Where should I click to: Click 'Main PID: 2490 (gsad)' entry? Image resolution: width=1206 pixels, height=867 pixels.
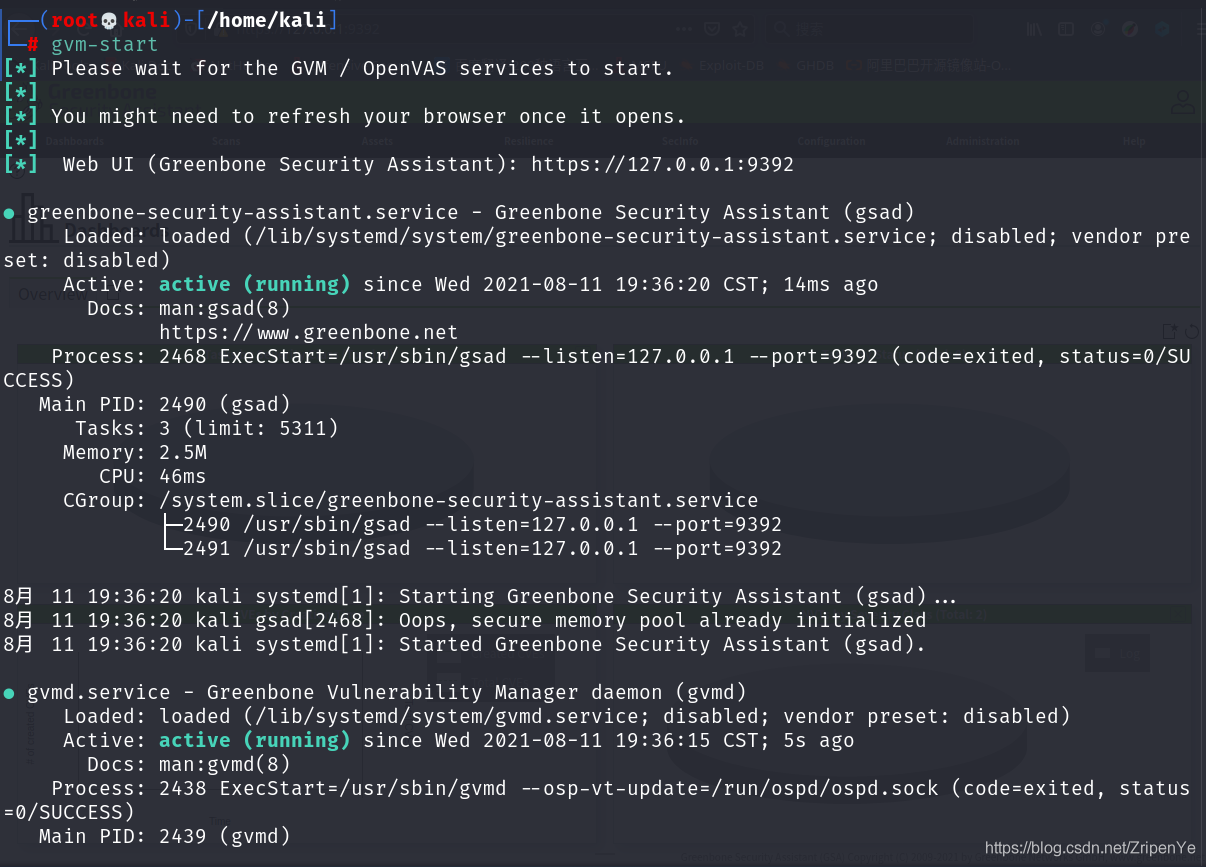click(165, 404)
